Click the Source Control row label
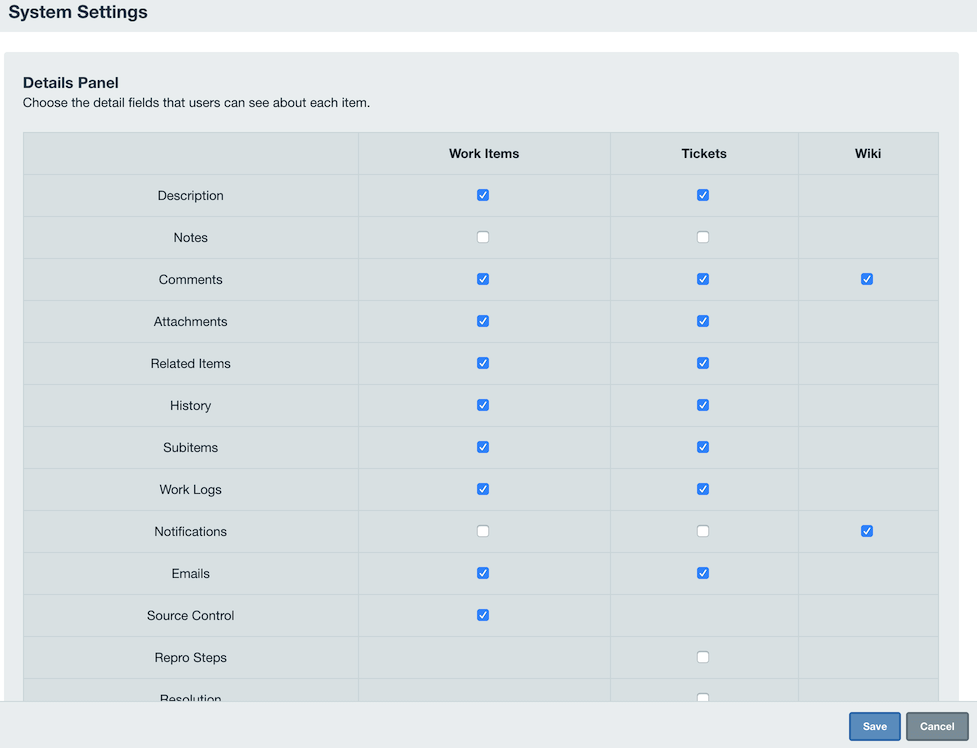This screenshot has width=977, height=748. click(x=191, y=616)
